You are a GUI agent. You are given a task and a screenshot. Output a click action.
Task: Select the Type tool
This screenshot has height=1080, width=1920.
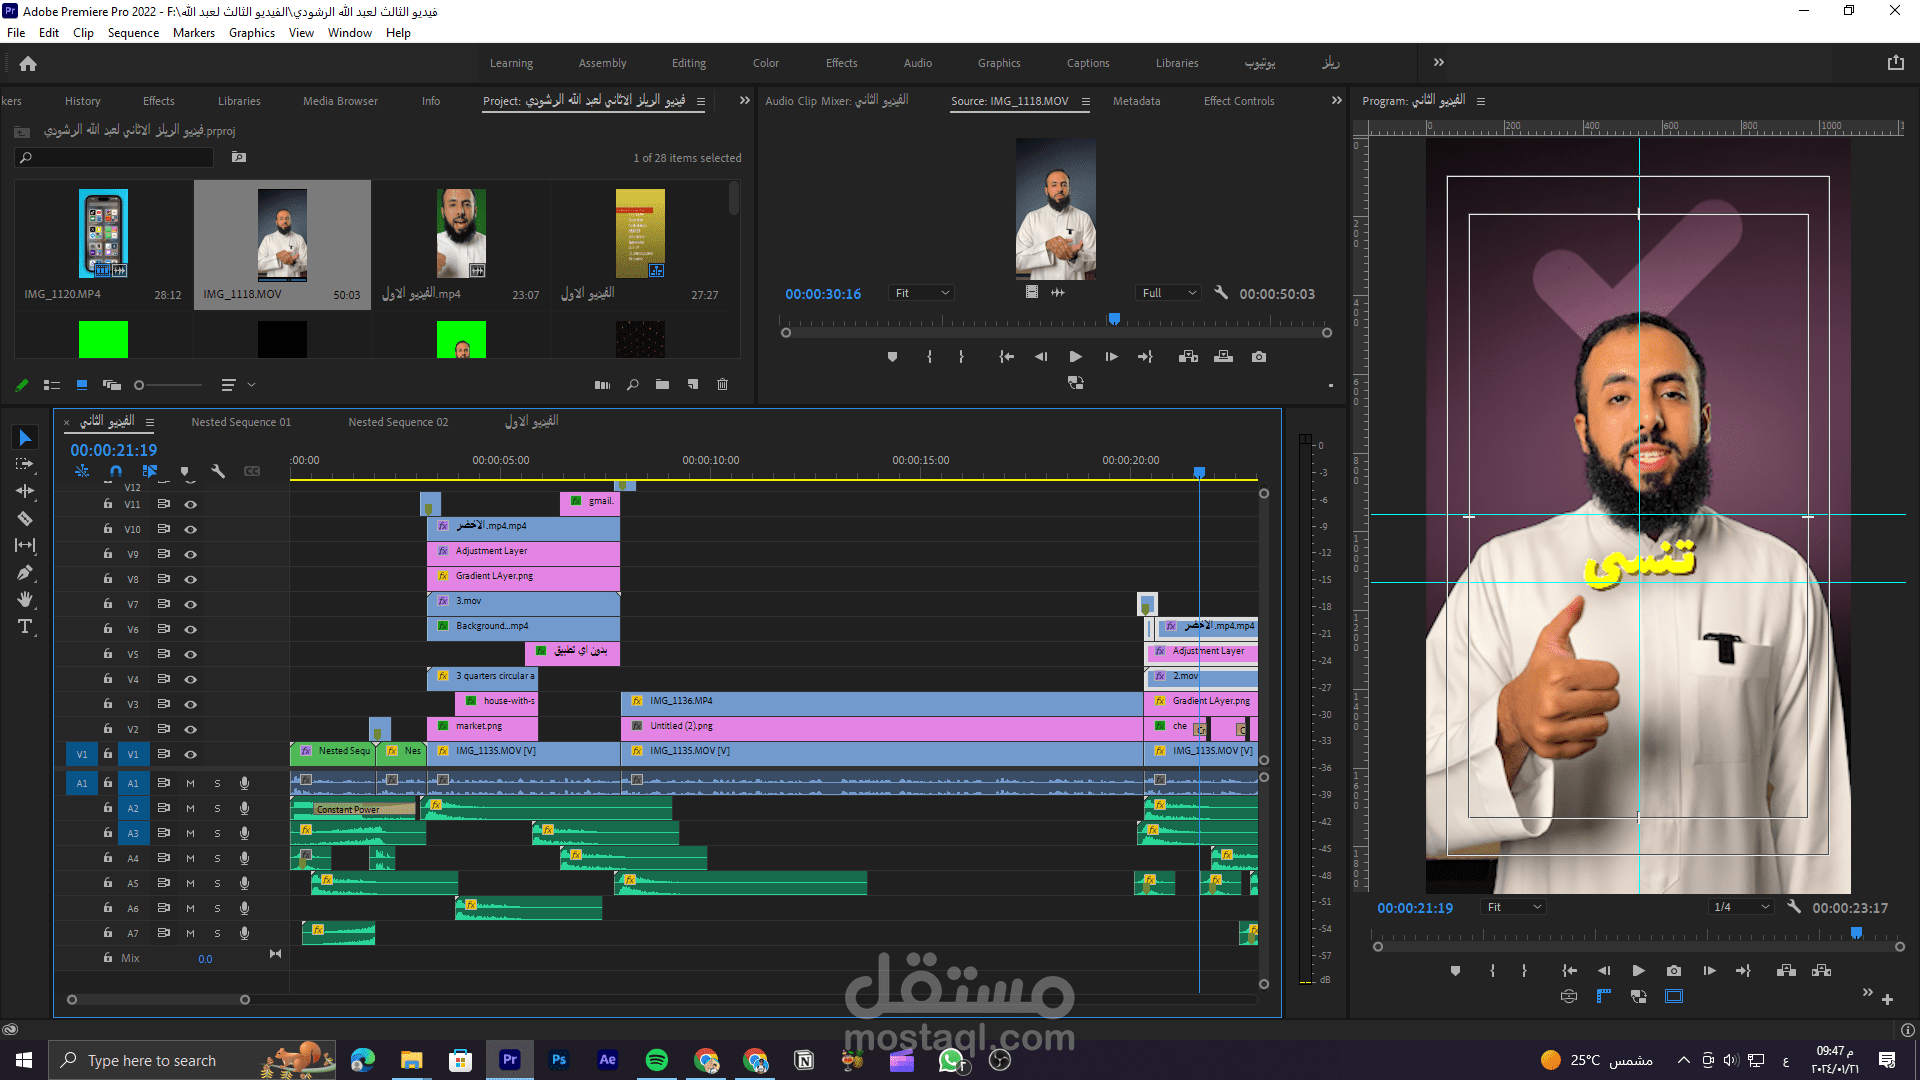pos(25,627)
